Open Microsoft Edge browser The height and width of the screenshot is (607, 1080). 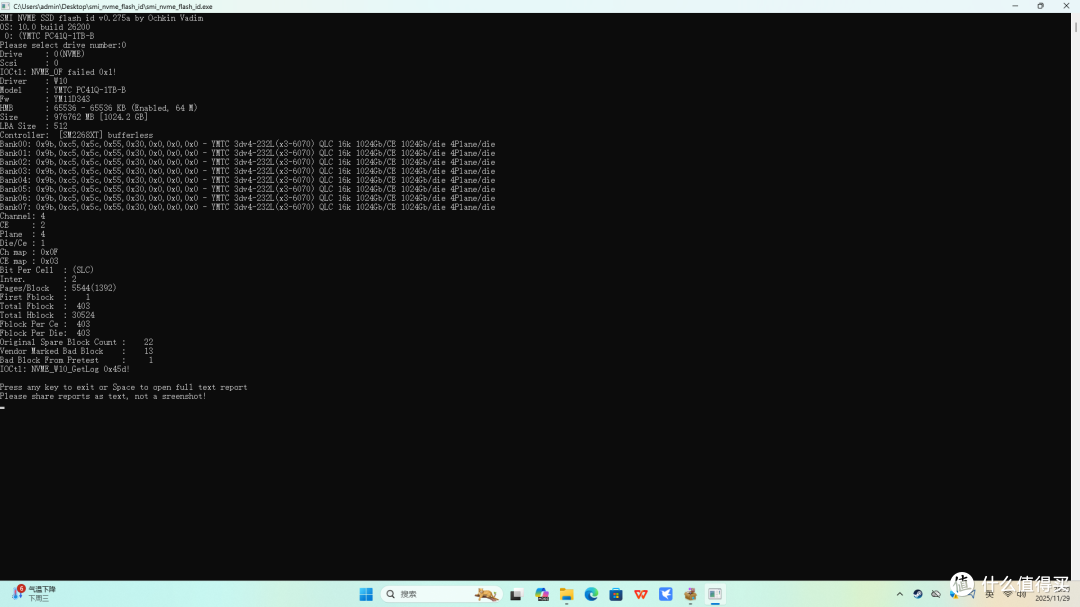(592, 594)
